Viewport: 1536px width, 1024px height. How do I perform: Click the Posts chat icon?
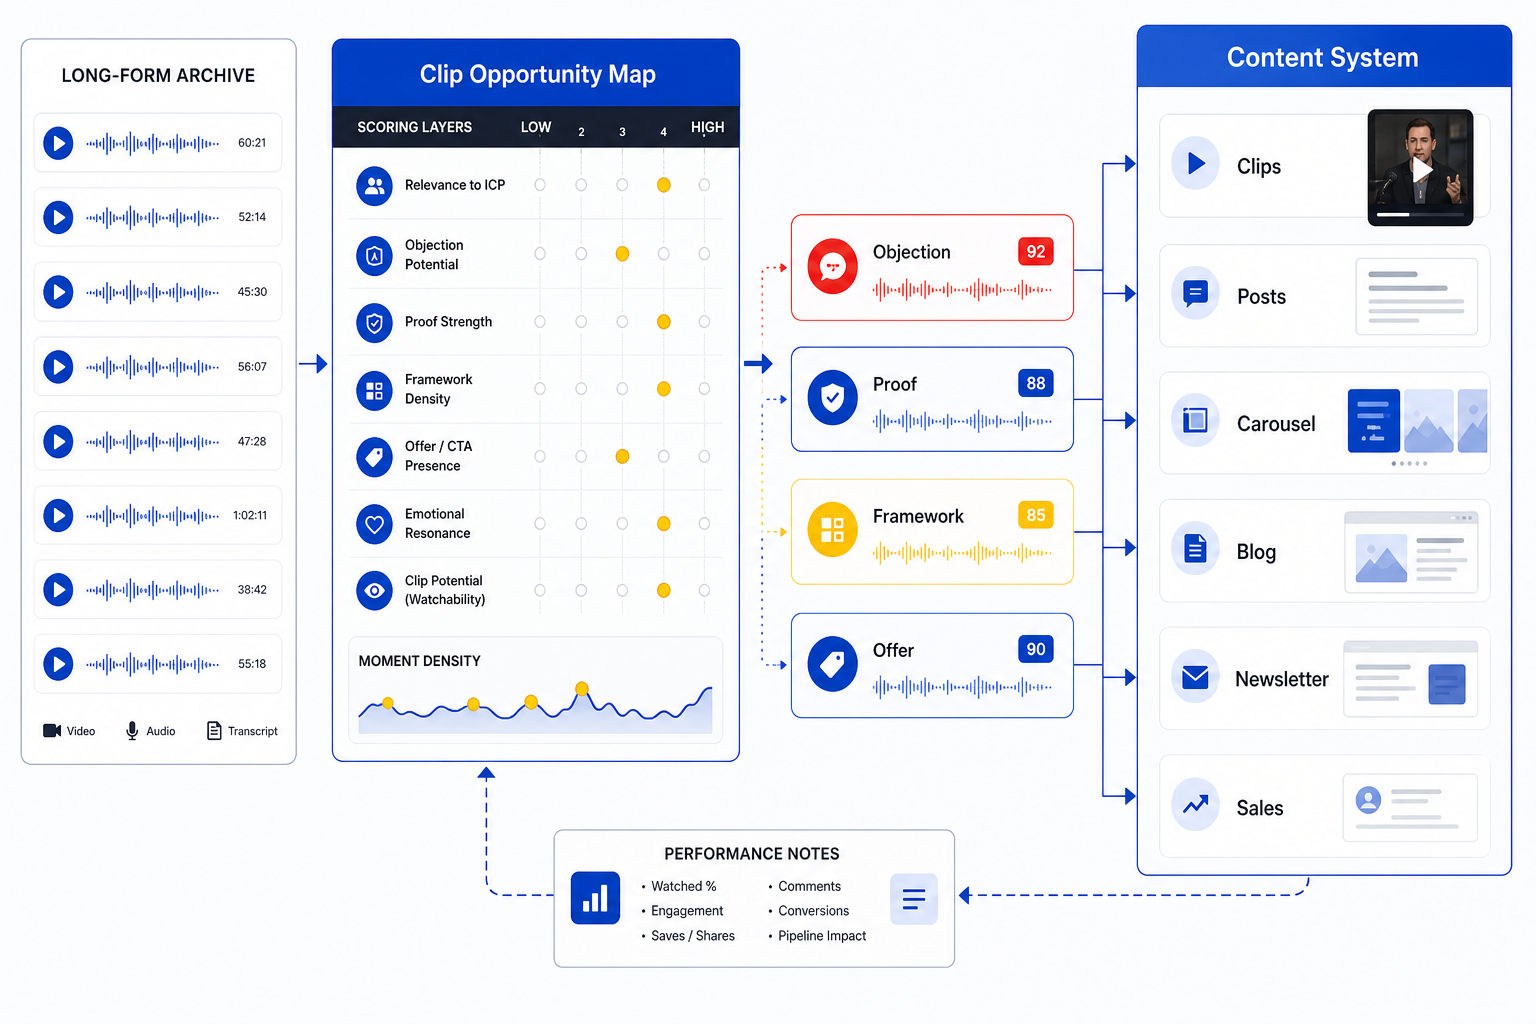(1195, 293)
